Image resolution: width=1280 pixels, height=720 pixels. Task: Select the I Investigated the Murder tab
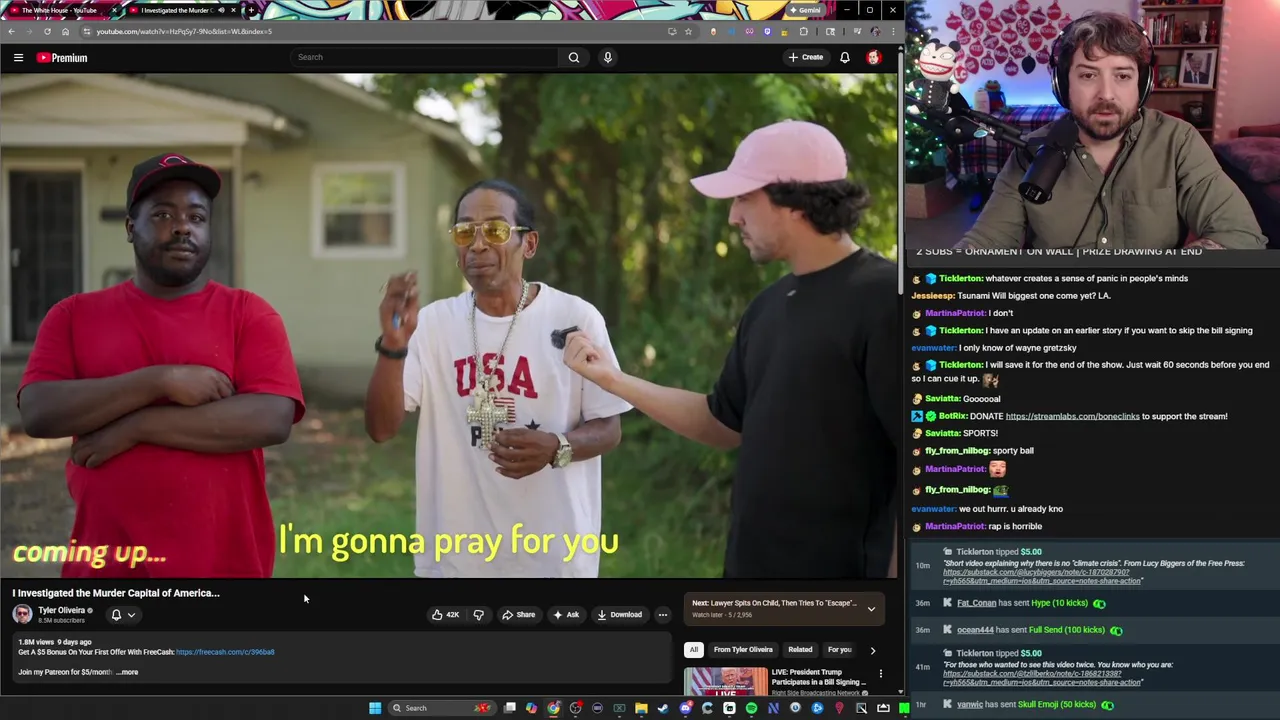(x=178, y=10)
